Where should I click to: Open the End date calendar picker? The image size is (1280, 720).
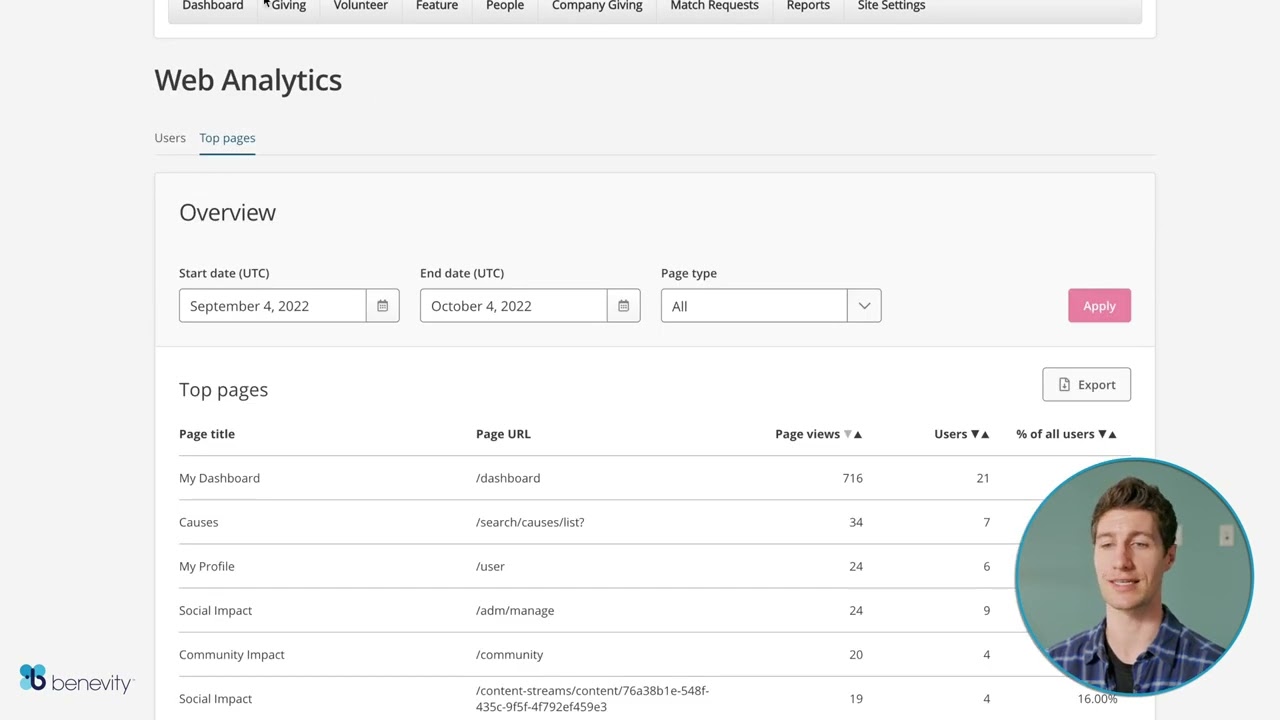[623, 306]
